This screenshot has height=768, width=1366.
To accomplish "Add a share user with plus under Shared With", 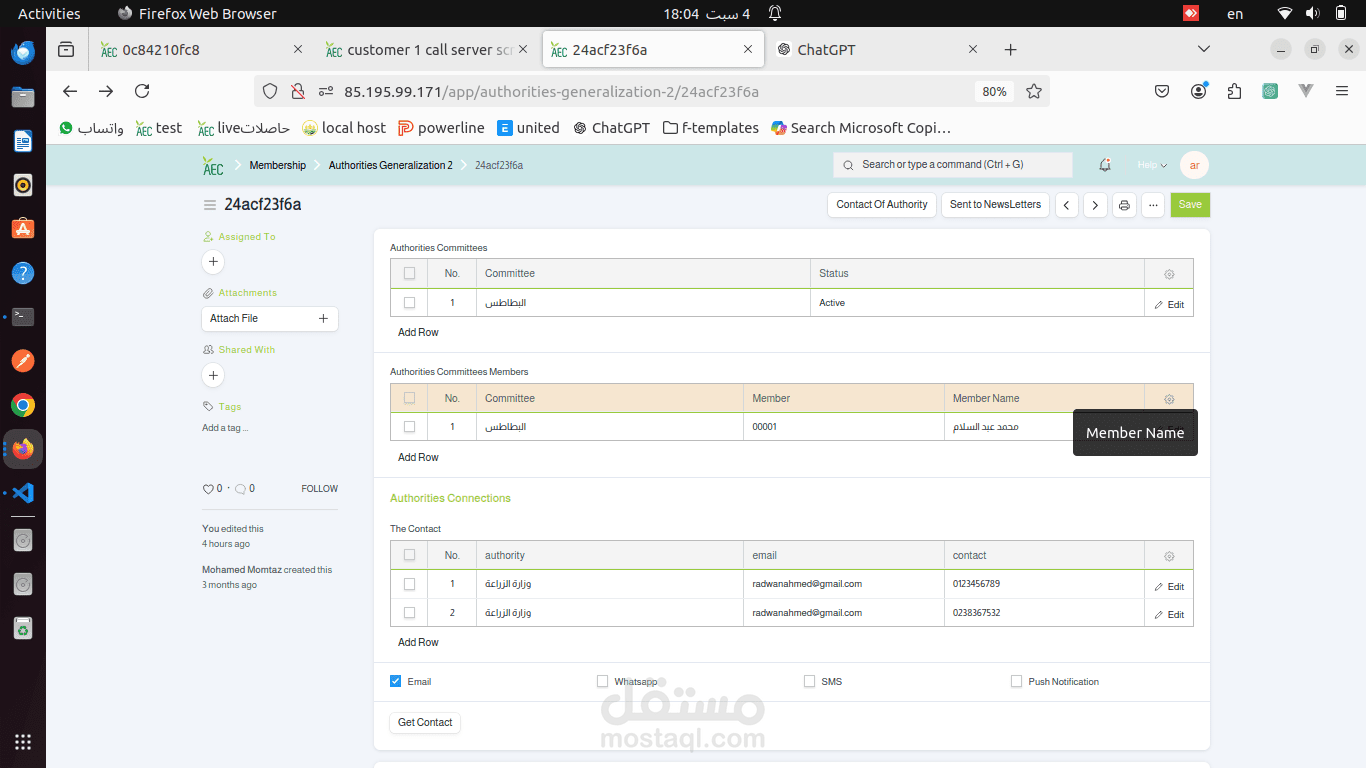I will pyautogui.click(x=213, y=375).
